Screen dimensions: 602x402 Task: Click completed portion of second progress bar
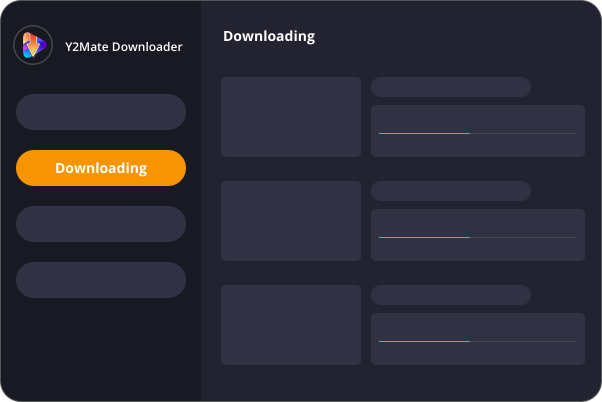424,237
